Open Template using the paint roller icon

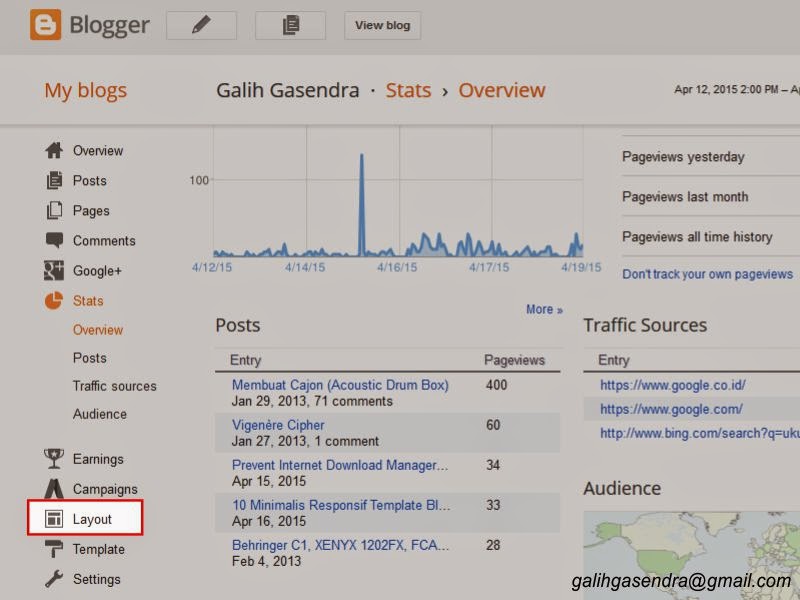click(x=54, y=548)
